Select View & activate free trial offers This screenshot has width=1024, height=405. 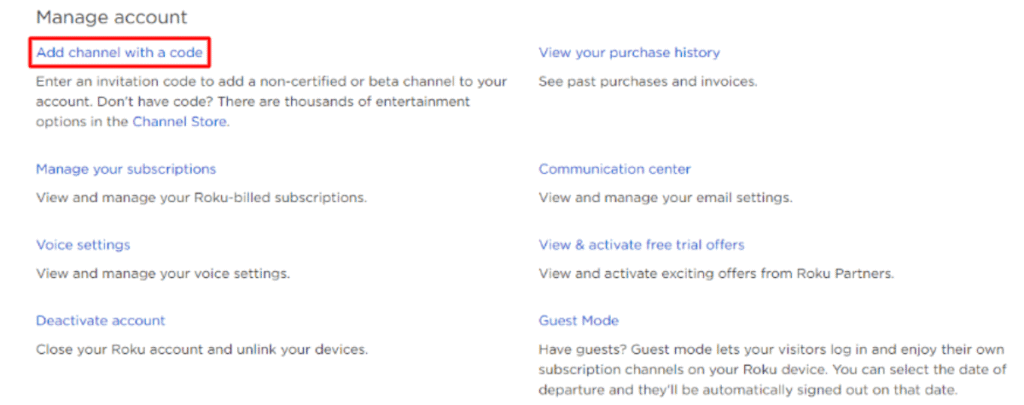pos(641,245)
